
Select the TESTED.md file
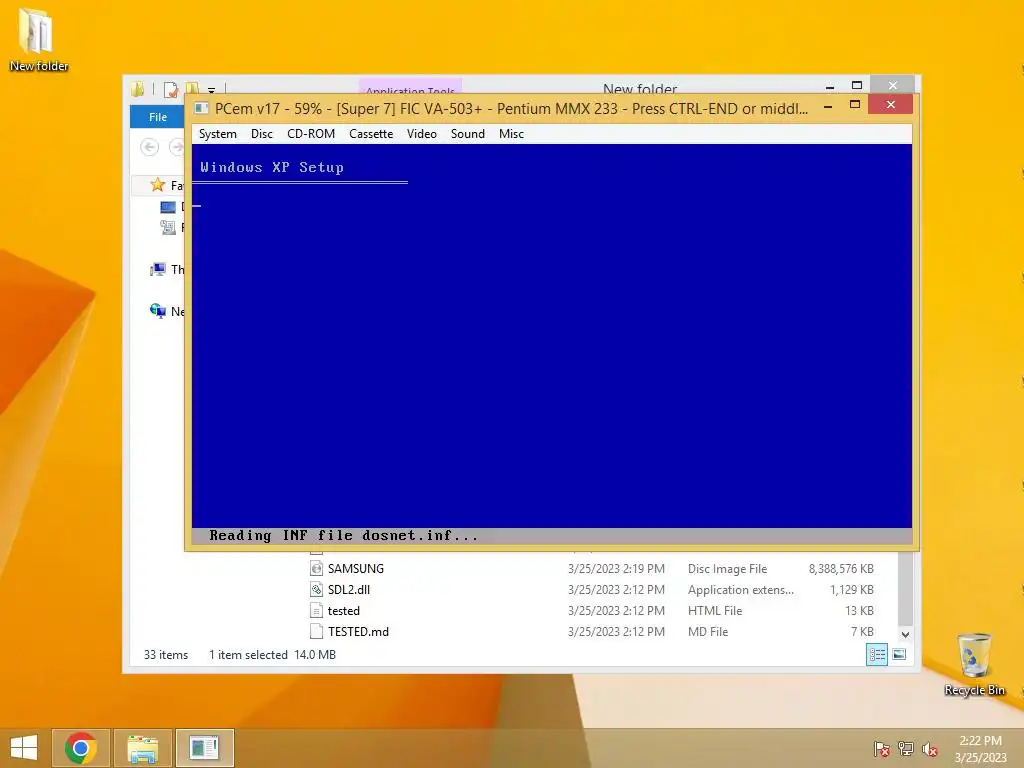(358, 632)
